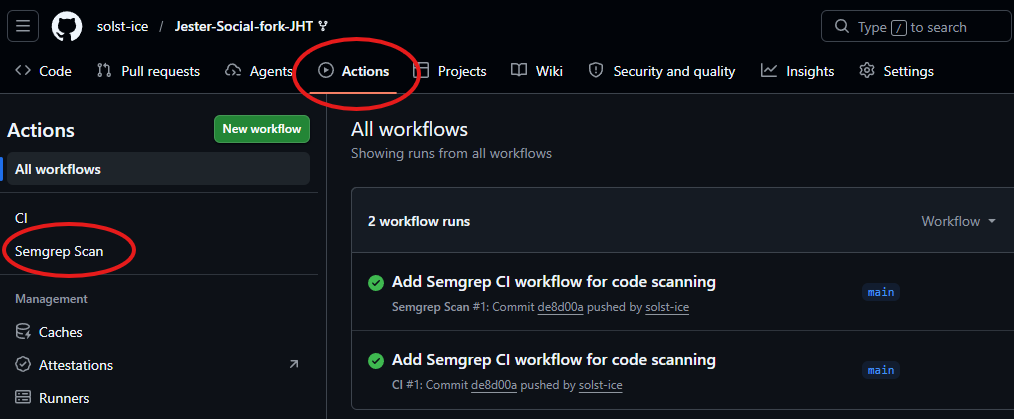The height and width of the screenshot is (419, 1014).
Task: Switch to the Wiki tab
Action: (x=537, y=71)
